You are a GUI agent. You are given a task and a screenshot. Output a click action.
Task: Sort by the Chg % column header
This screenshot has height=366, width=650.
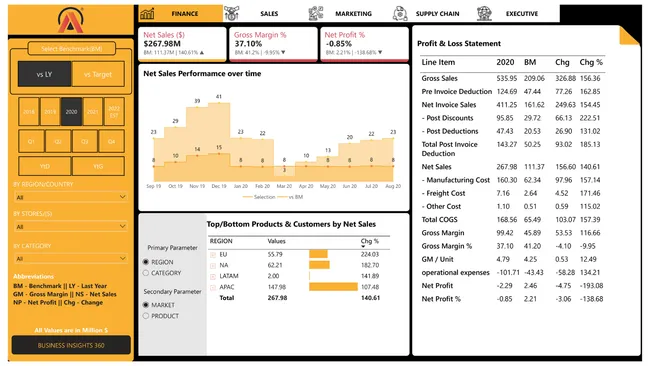(369, 241)
